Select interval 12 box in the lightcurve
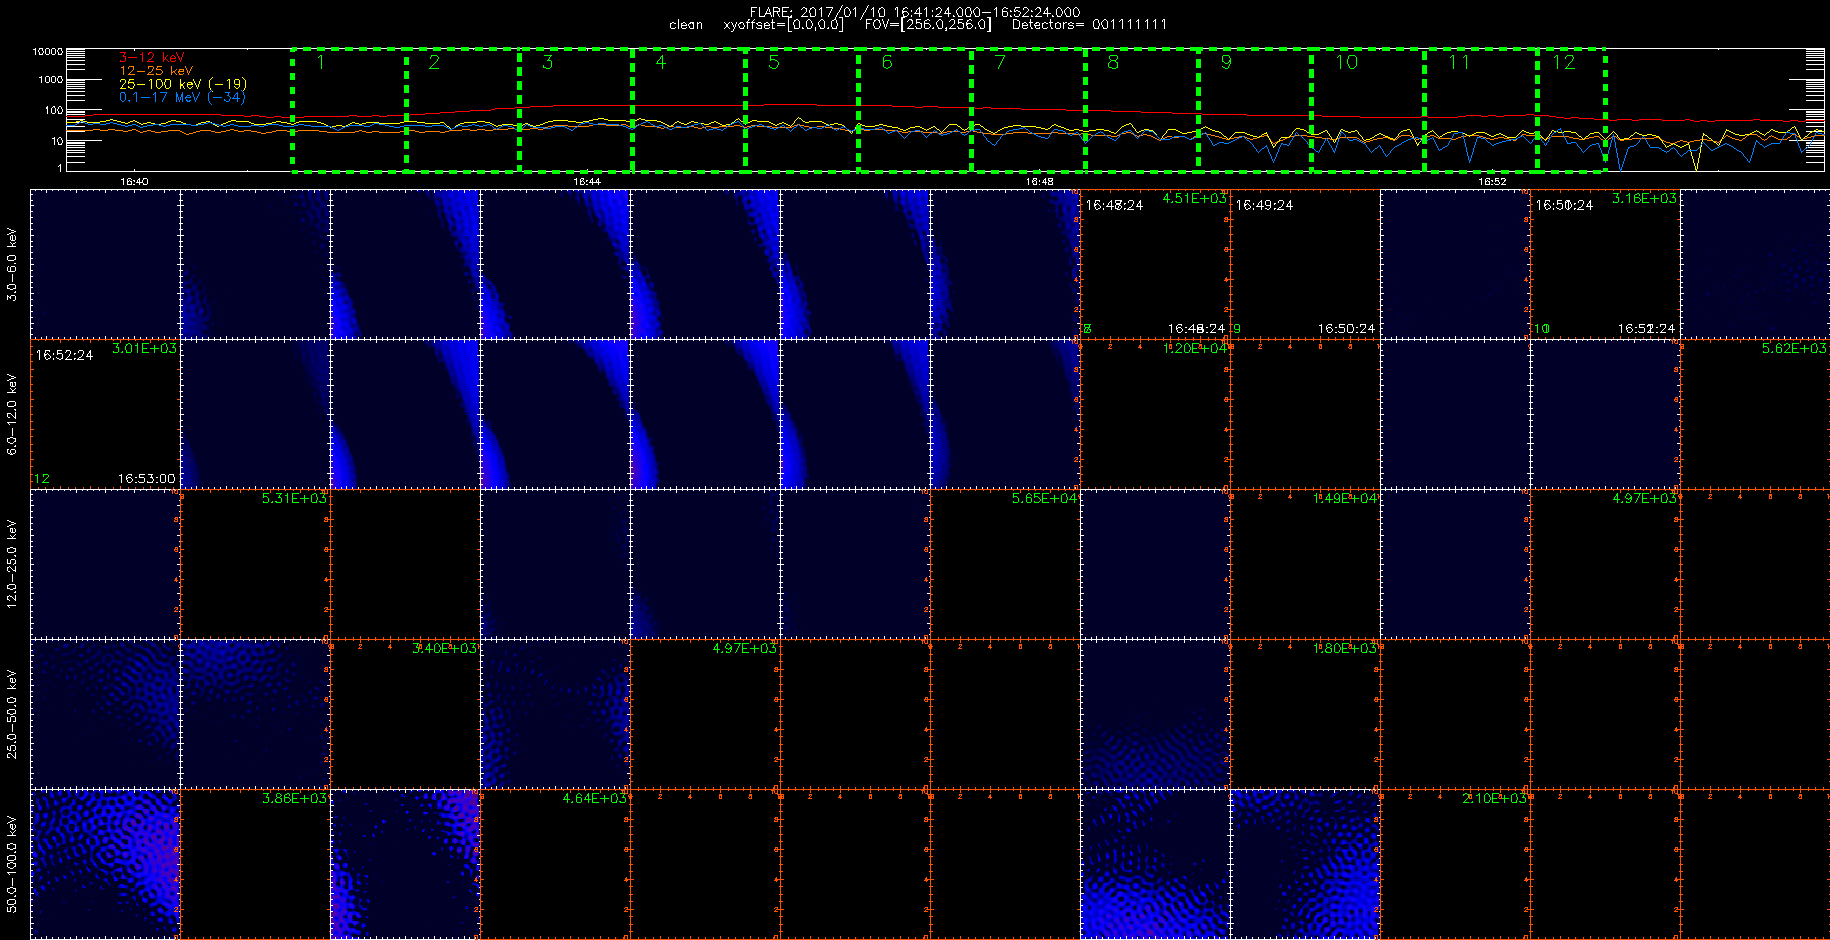The height and width of the screenshot is (940, 1830). coord(1572,110)
